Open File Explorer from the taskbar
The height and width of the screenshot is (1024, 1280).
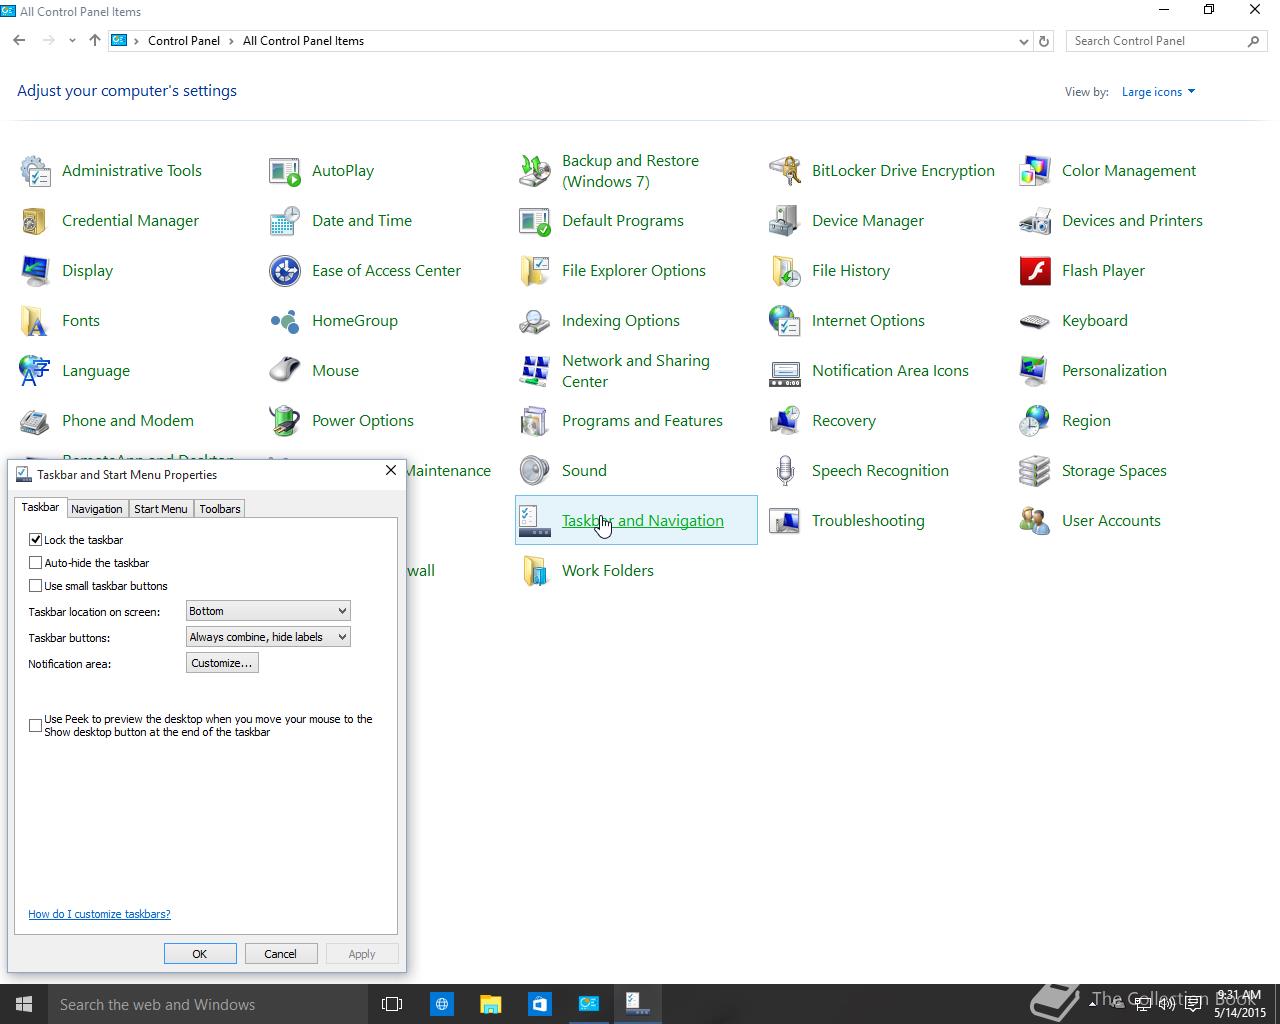pyautogui.click(x=490, y=1004)
